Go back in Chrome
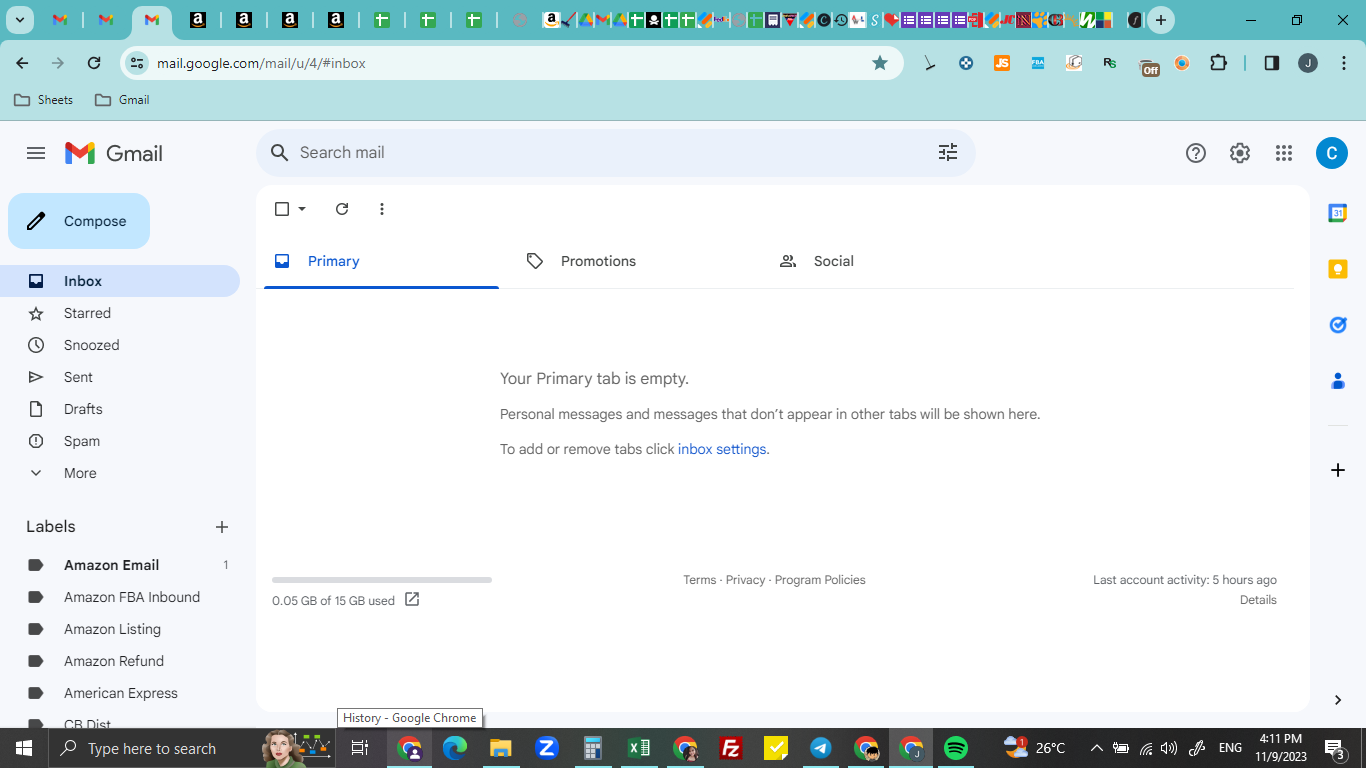 click(22, 63)
